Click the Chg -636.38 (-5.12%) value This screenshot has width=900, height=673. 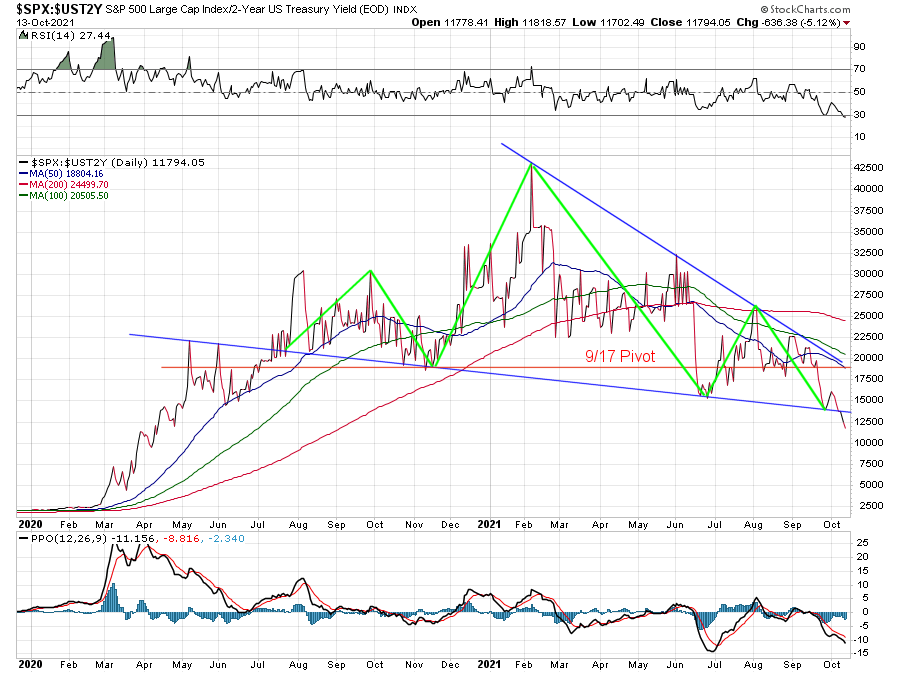[789, 22]
